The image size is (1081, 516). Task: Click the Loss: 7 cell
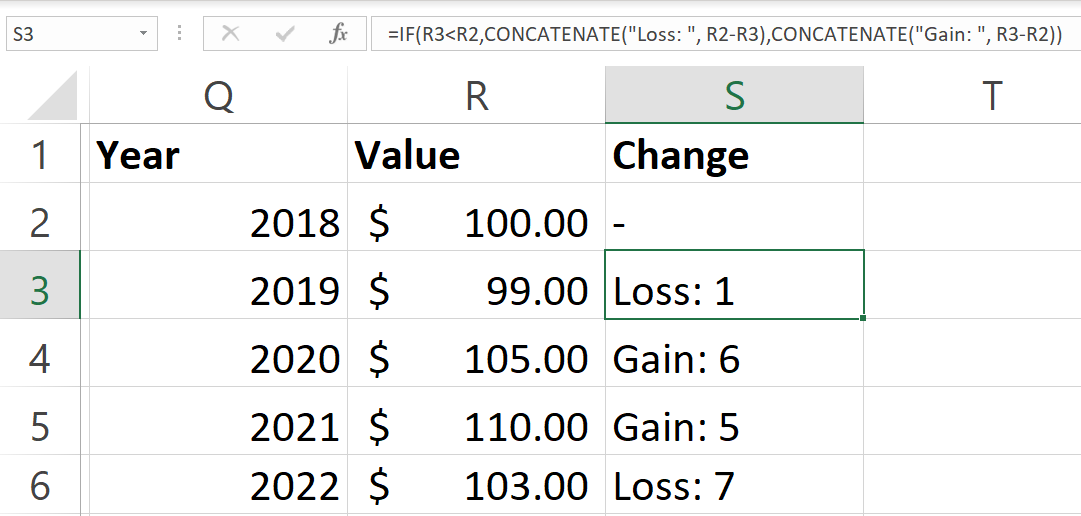click(x=734, y=484)
